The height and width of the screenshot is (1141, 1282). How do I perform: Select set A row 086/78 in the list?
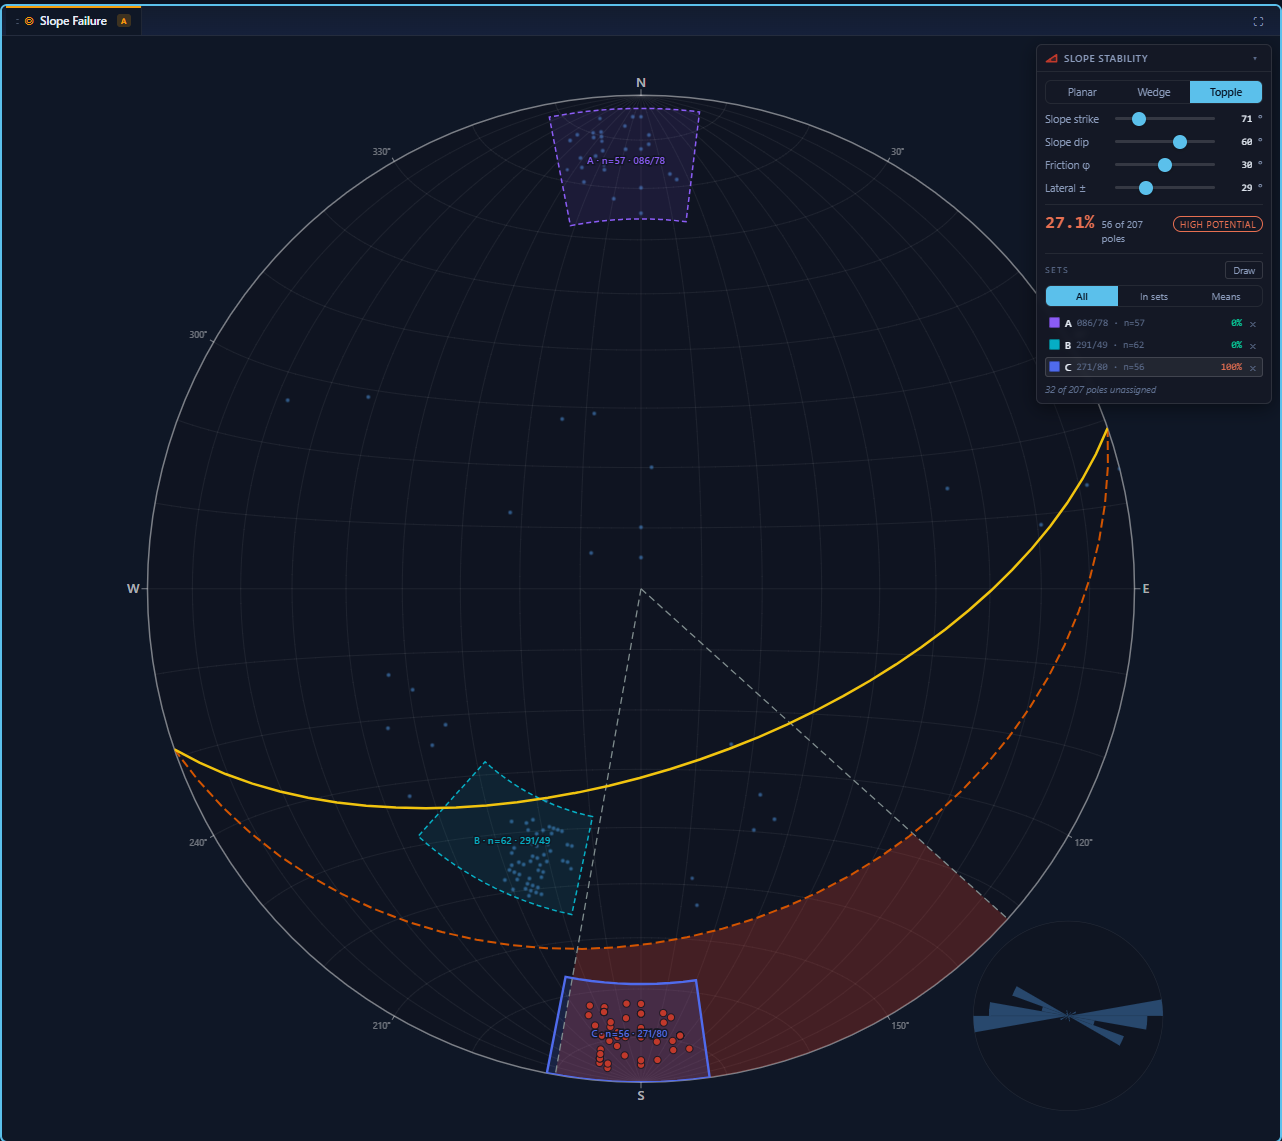point(1154,323)
